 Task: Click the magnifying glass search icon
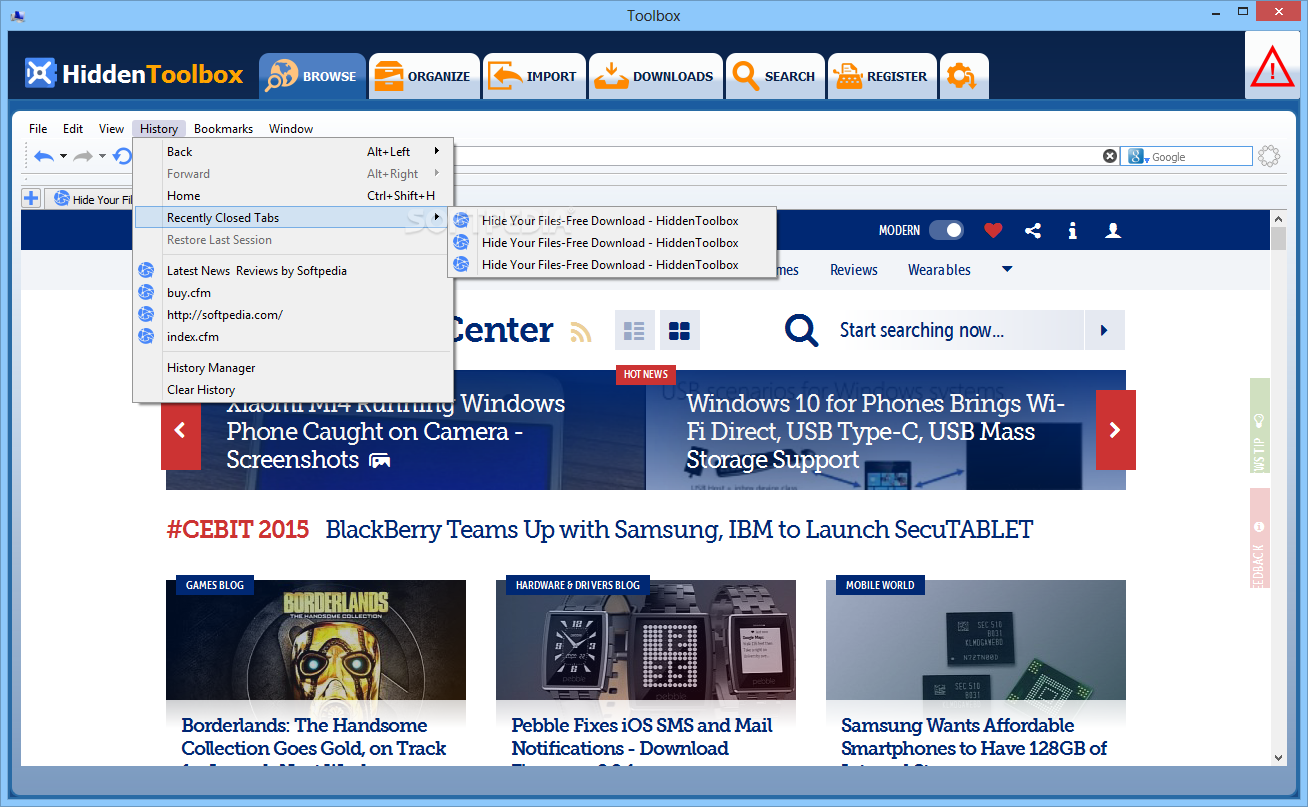pos(802,330)
